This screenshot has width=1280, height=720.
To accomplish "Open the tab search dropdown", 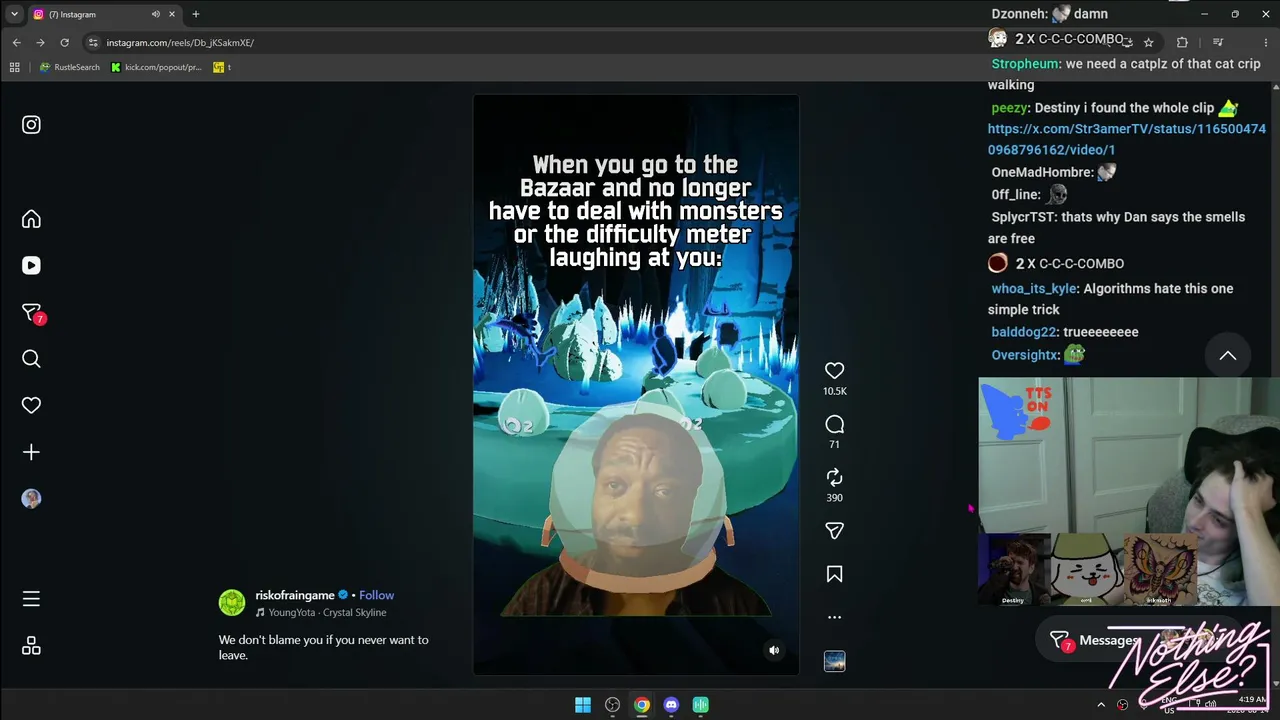I will pos(14,14).
